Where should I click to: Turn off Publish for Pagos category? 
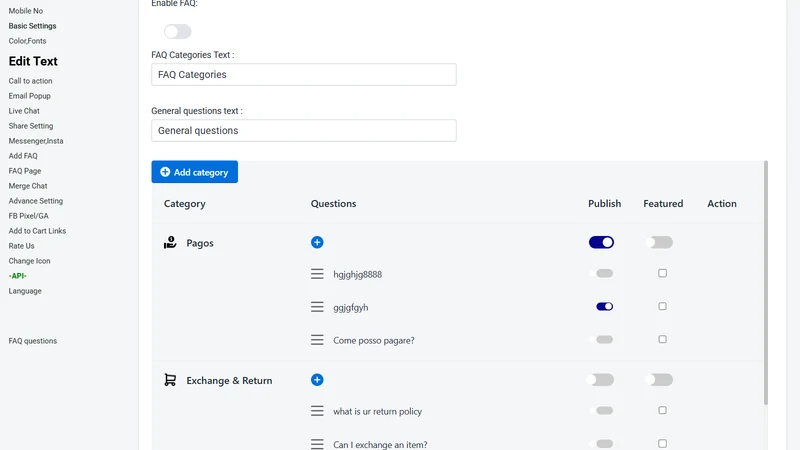601,242
